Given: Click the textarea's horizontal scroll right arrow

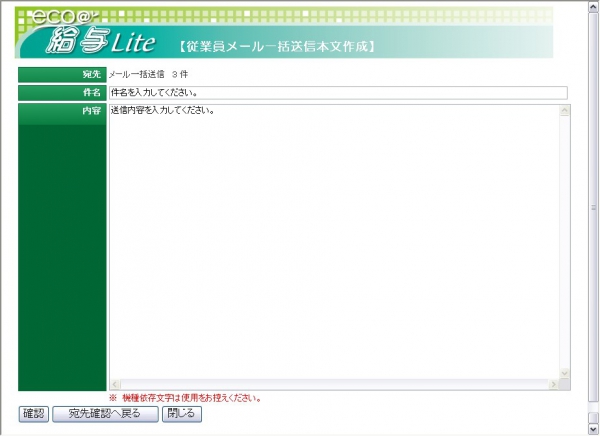Looking at the screenshot, I should (x=553, y=384).
